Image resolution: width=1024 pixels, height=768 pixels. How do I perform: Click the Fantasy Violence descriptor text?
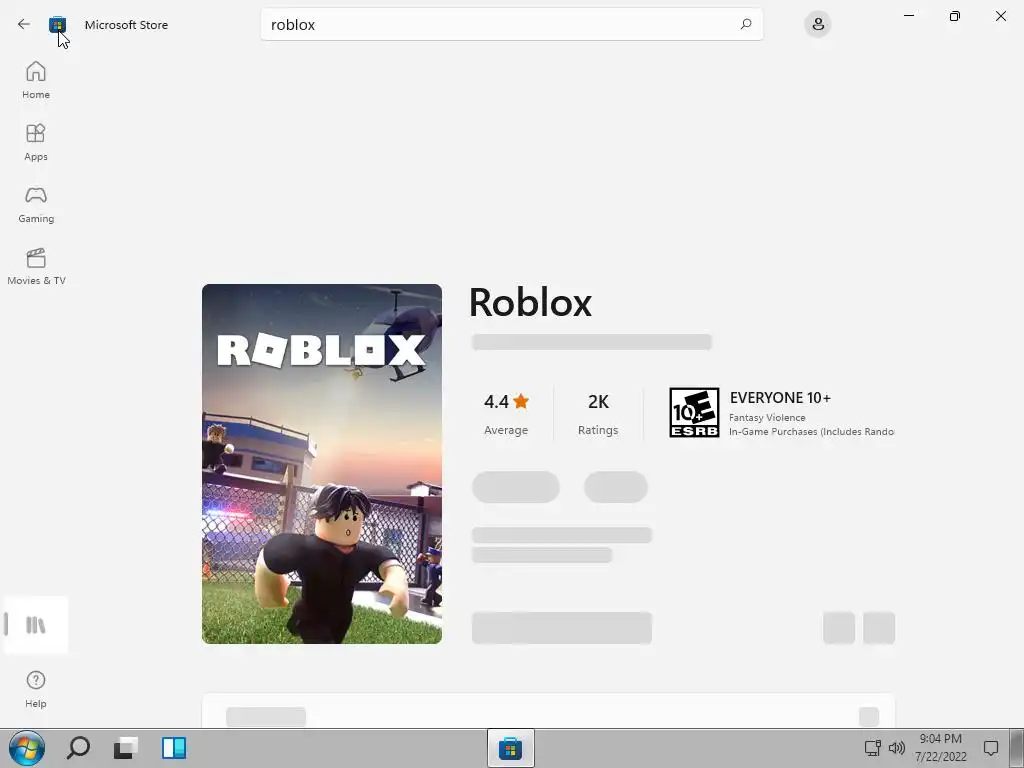pyautogui.click(x=767, y=417)
